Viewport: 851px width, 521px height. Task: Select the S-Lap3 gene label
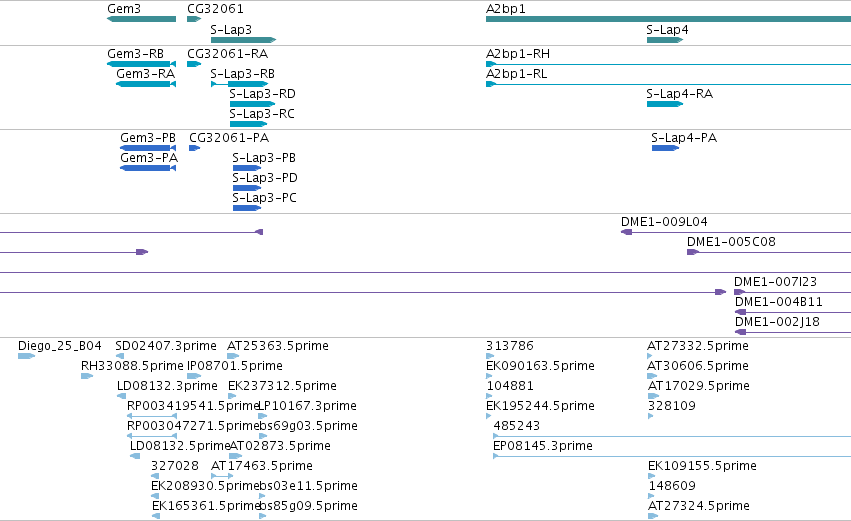(231, 30)
